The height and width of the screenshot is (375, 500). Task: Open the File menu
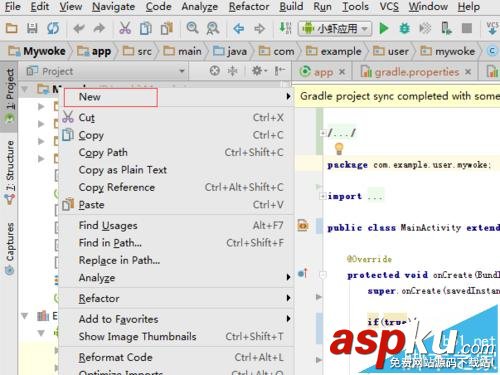[x=13, y=6]
